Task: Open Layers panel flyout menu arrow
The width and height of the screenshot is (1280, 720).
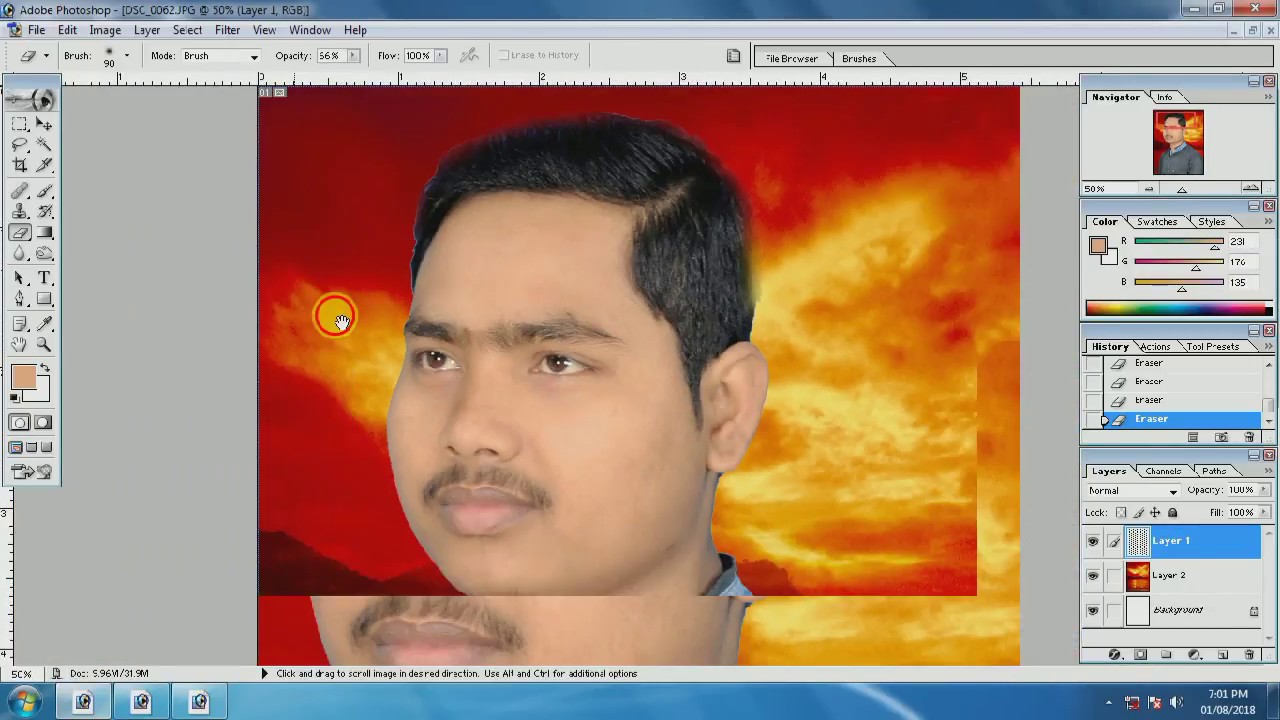Action: point(1269,471)
